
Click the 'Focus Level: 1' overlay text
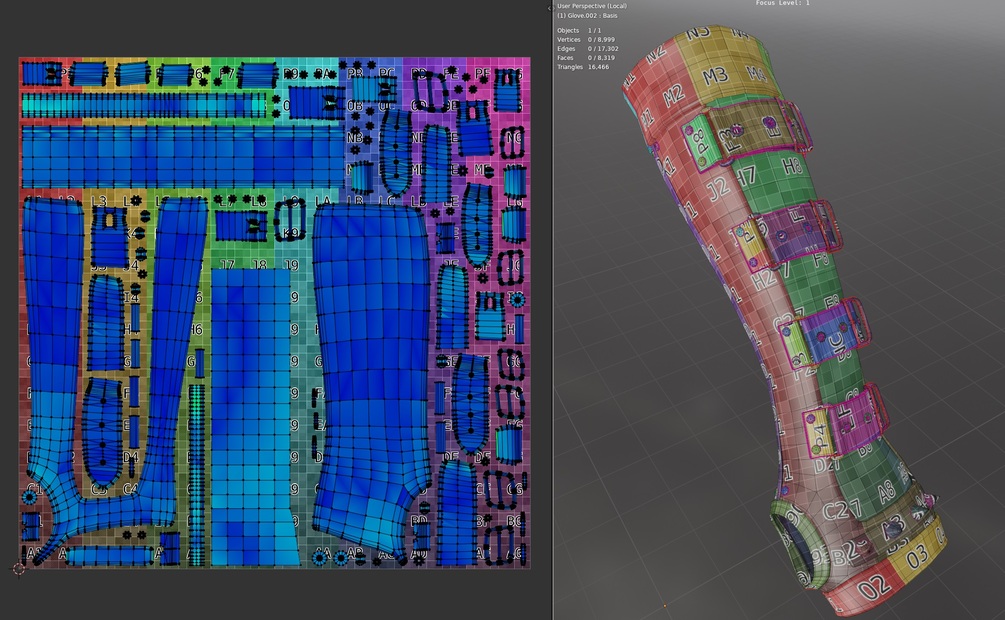pyautogui.click(x=782, y=3)
